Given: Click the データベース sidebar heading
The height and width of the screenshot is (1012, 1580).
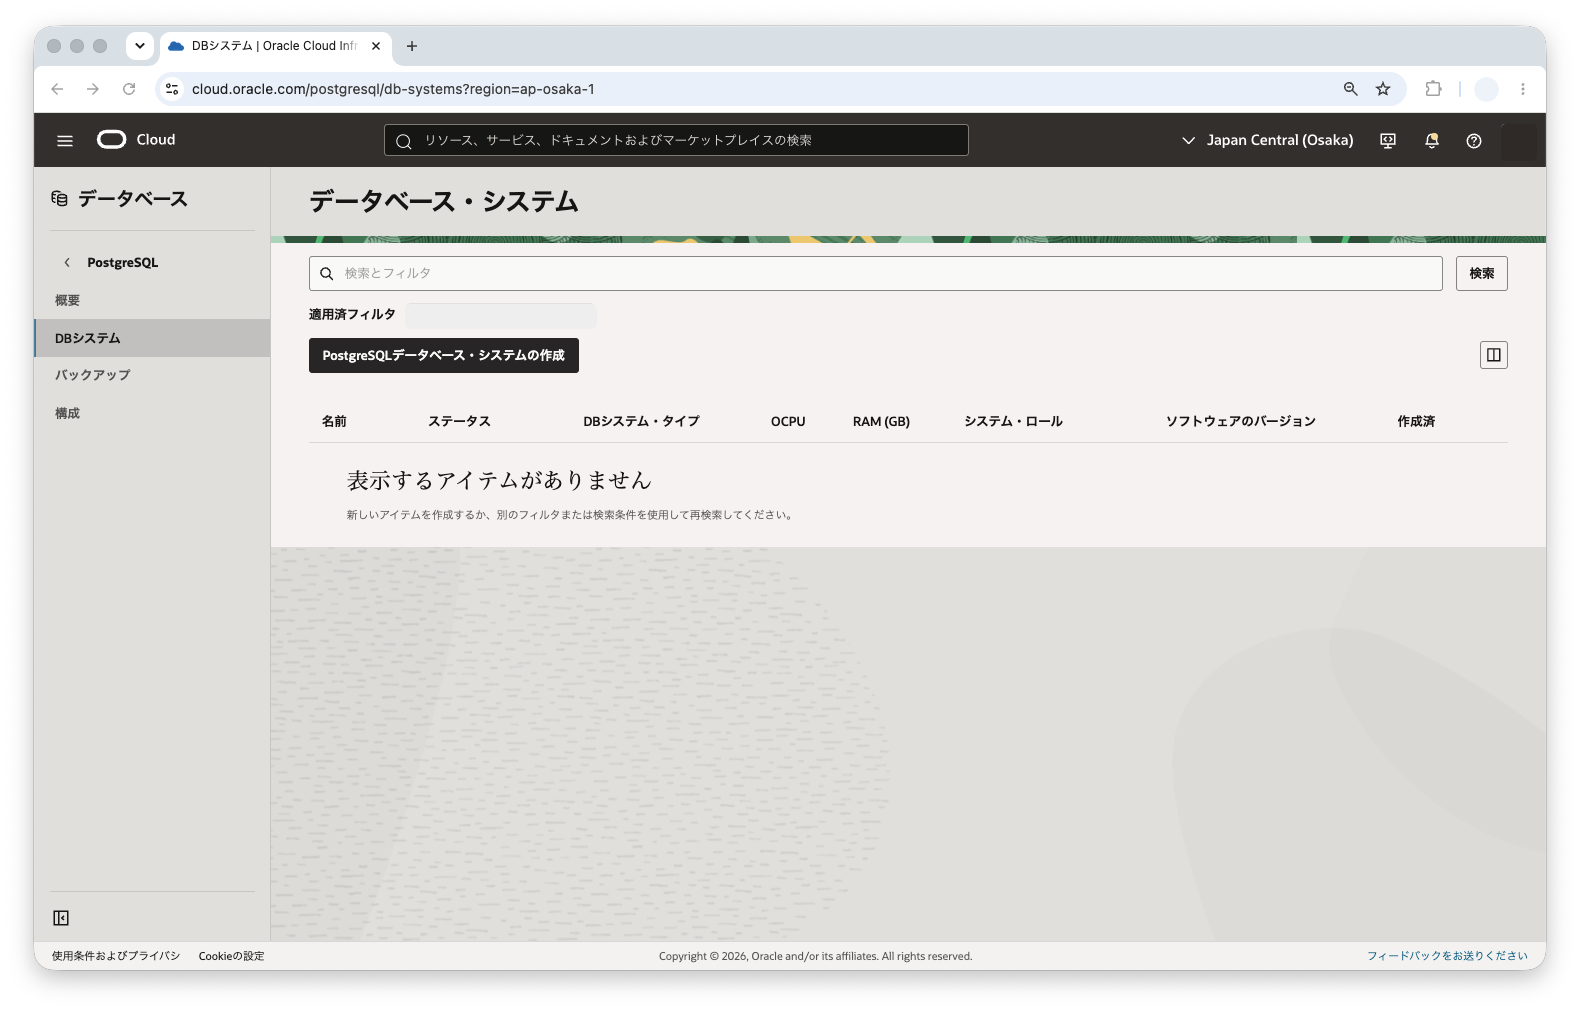Looking at the screenshot, I should pos(133,199).
